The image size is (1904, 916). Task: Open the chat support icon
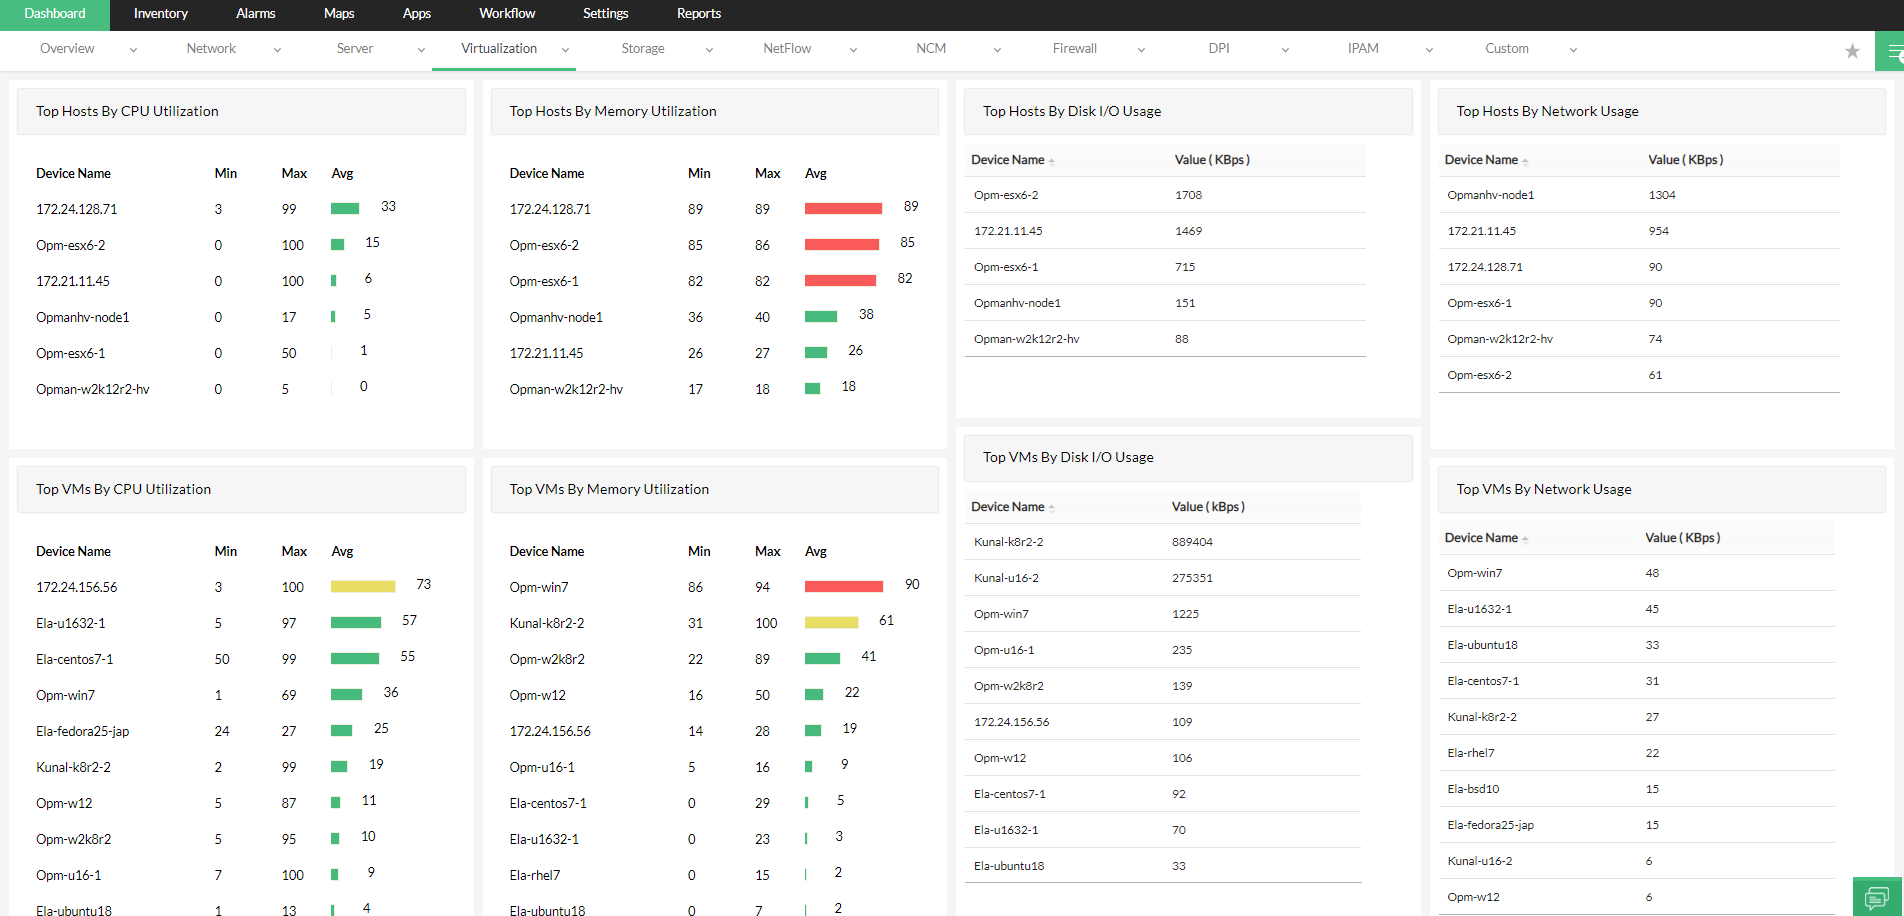1878,896
